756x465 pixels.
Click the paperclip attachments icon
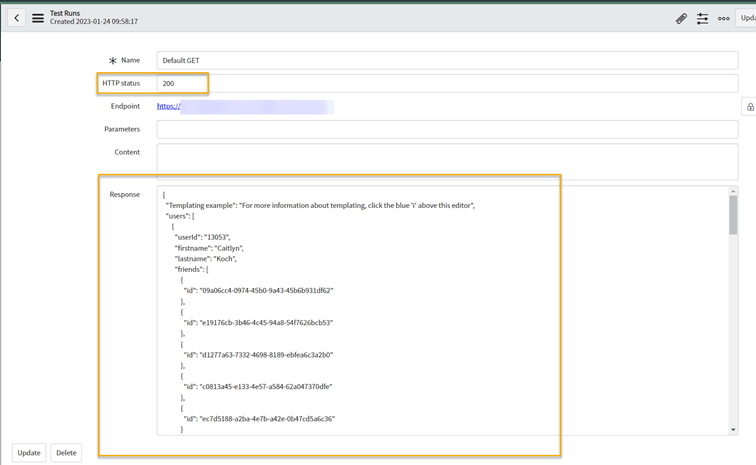pos(681,18)
